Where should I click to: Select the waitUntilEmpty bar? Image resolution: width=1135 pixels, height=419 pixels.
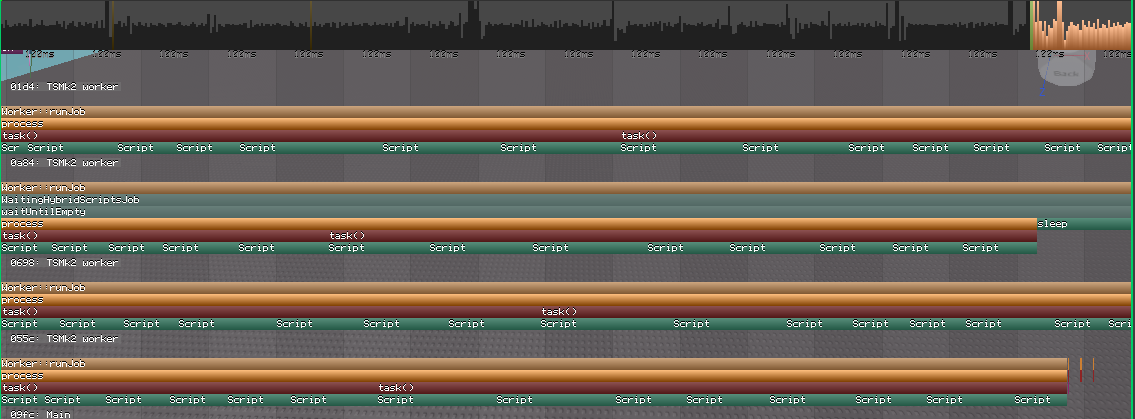tap(565, 212)
